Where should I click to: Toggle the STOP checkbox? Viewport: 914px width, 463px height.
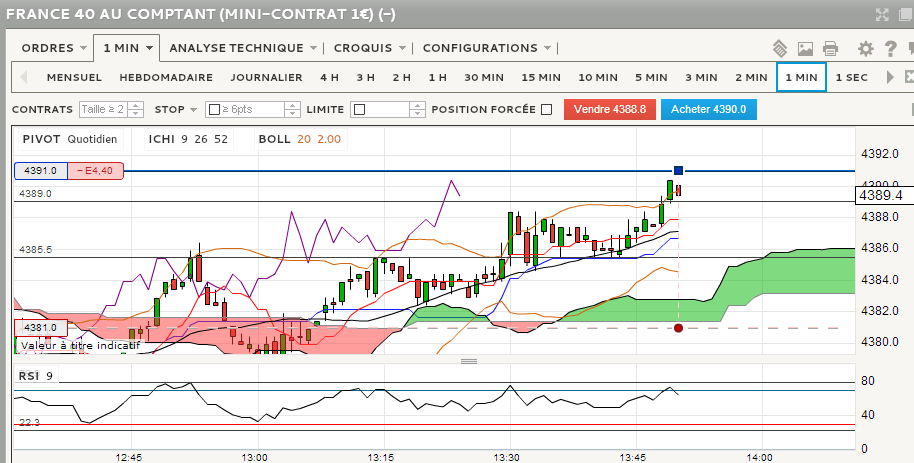click(215, 110)
